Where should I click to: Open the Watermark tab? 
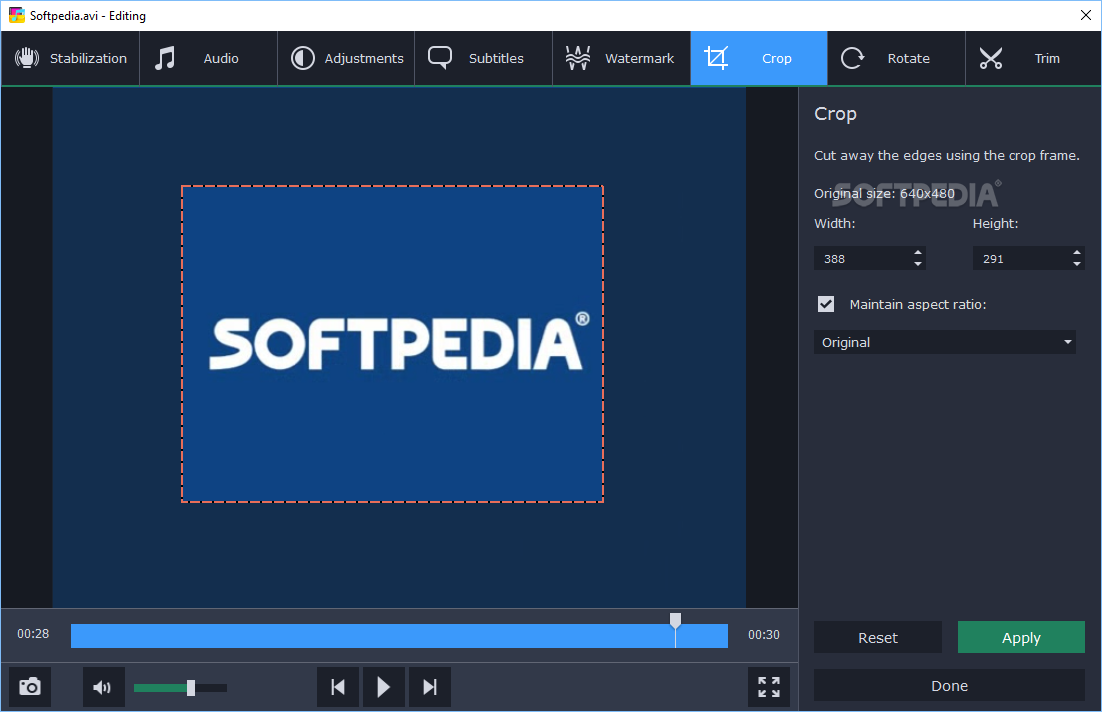point(621,58)
